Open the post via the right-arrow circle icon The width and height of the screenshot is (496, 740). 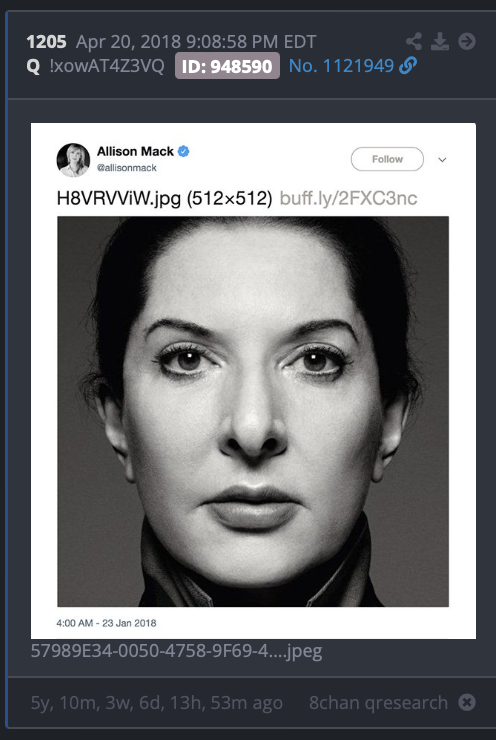point(467,42)
